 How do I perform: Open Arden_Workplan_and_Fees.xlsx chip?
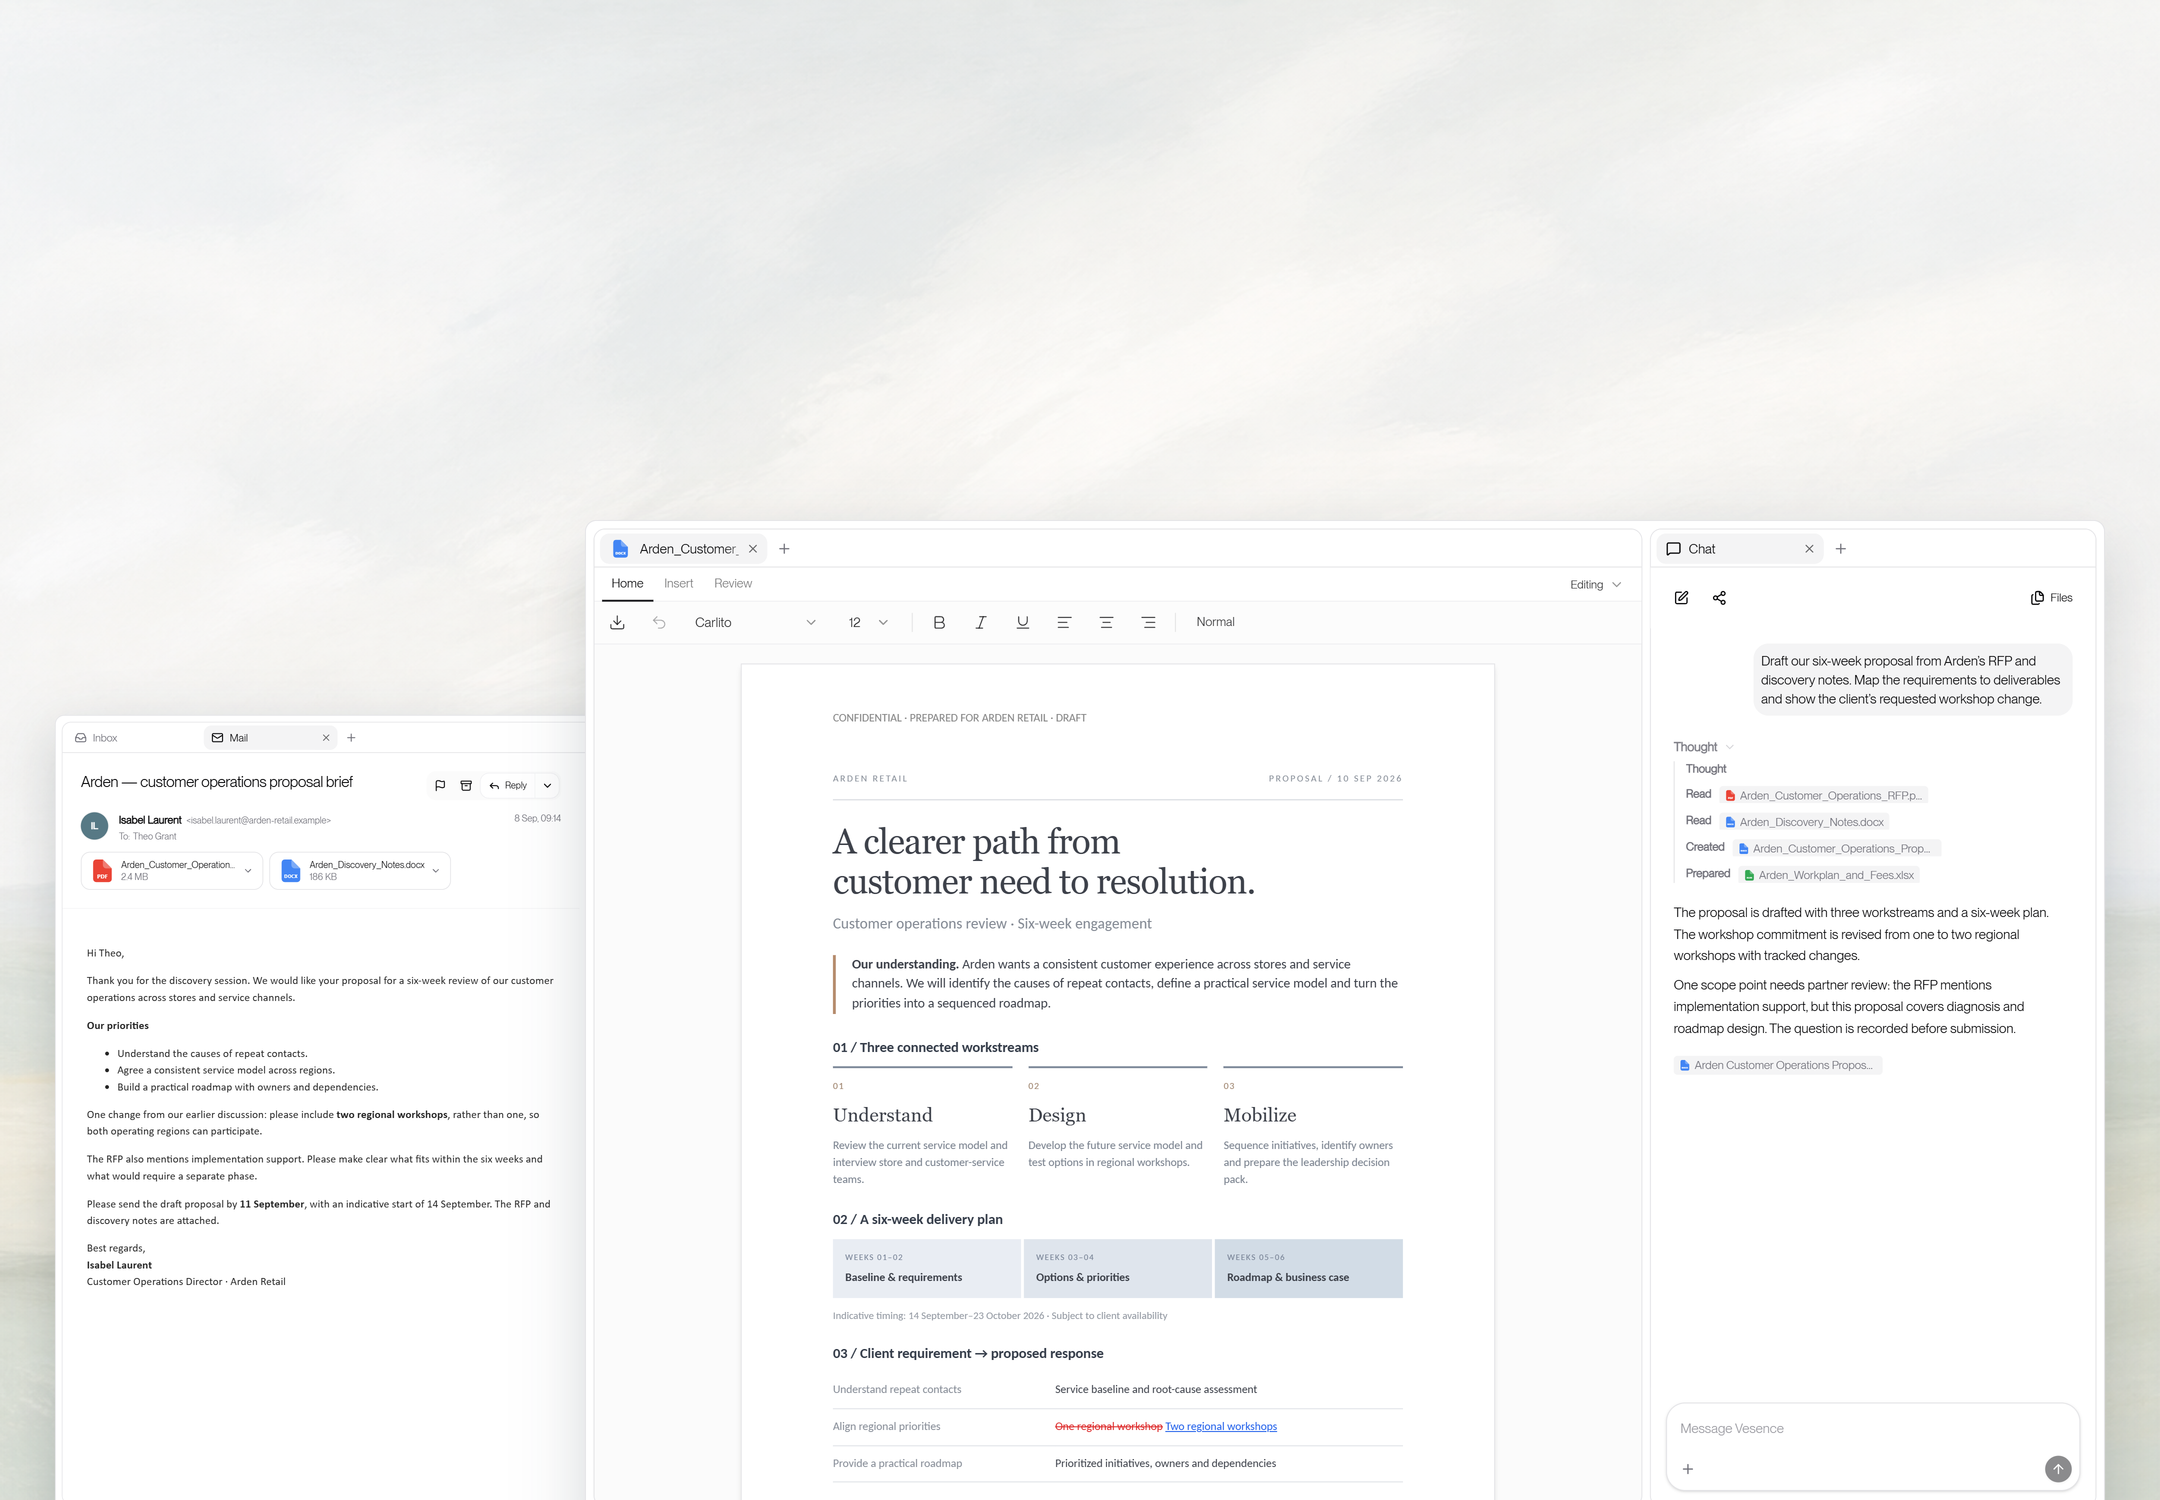pos(1829,875)
